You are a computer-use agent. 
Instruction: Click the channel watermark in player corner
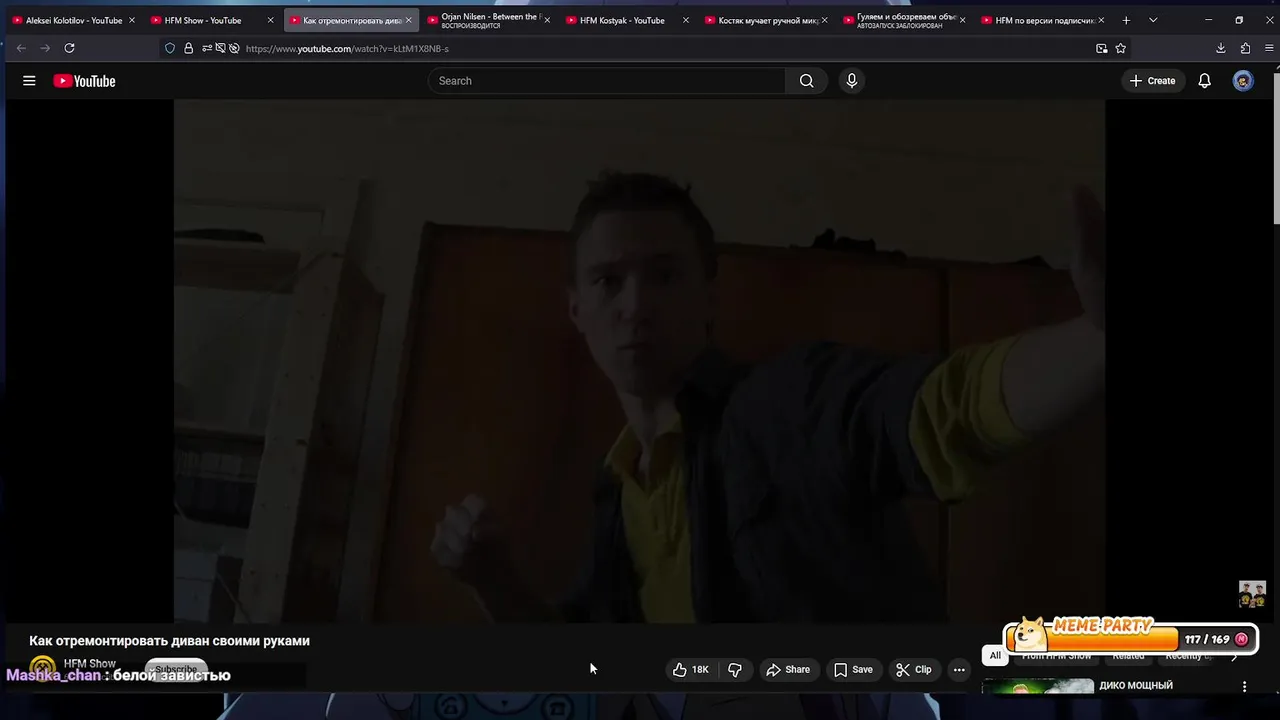tap(1252, 594)
